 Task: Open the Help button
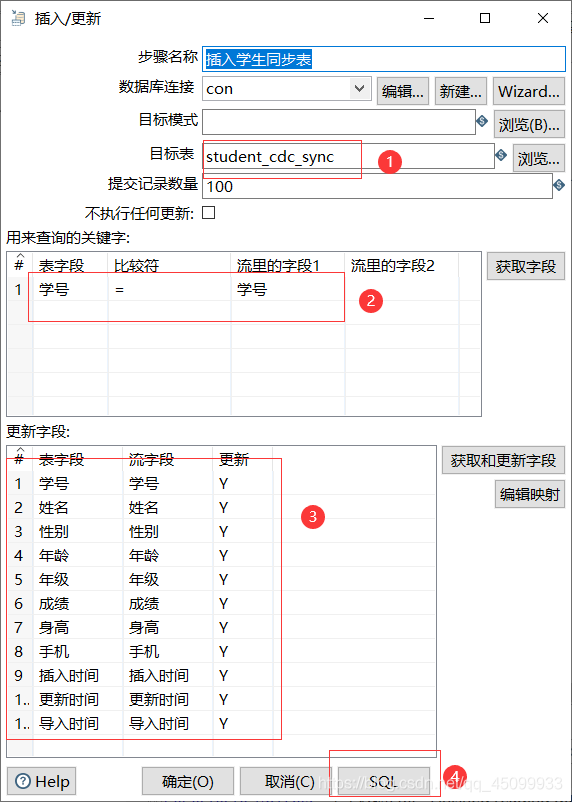coord(42,781)
